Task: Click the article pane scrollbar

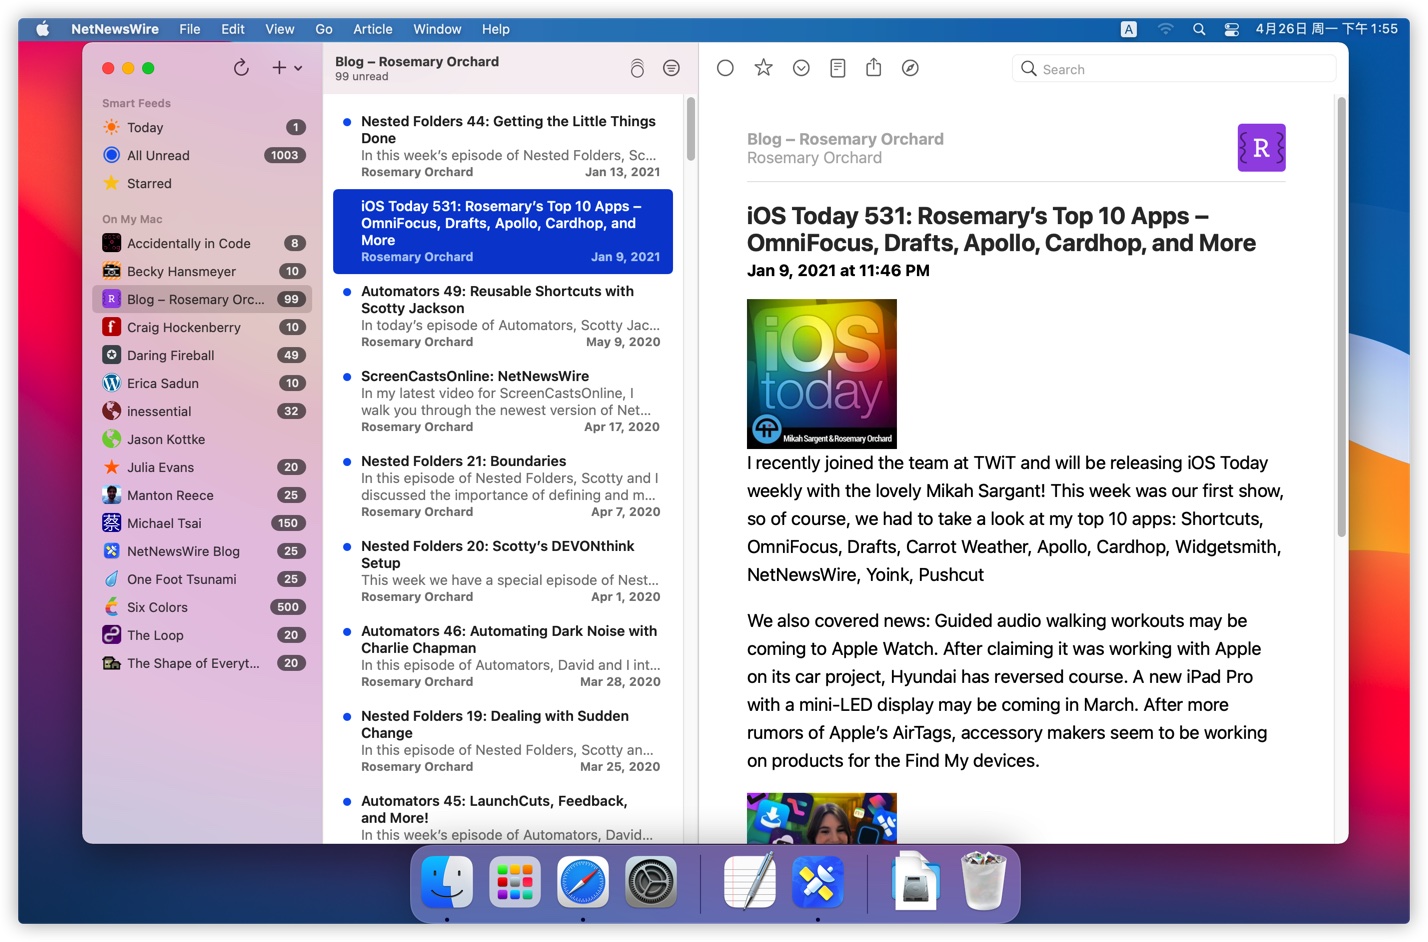Action: (x=1342, y=317)
